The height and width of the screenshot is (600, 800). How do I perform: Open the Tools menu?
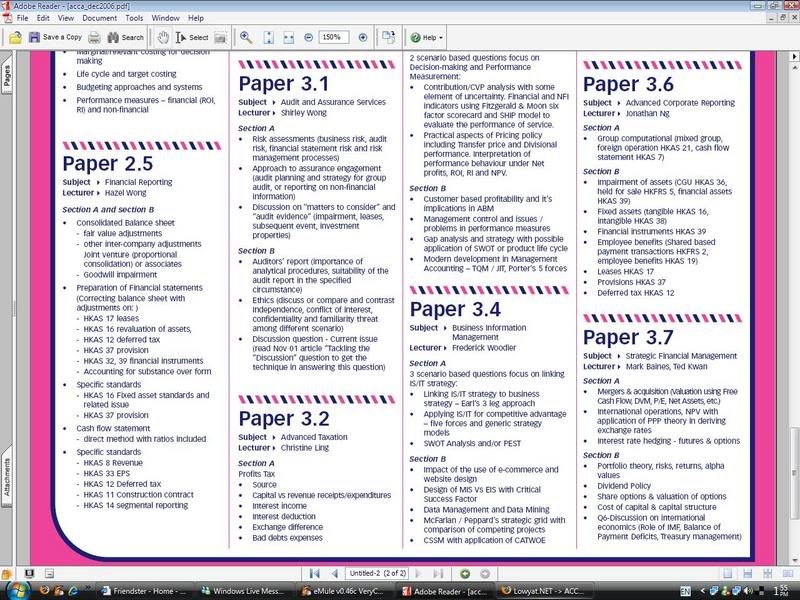pyautogui.click(x=134, y=18)
